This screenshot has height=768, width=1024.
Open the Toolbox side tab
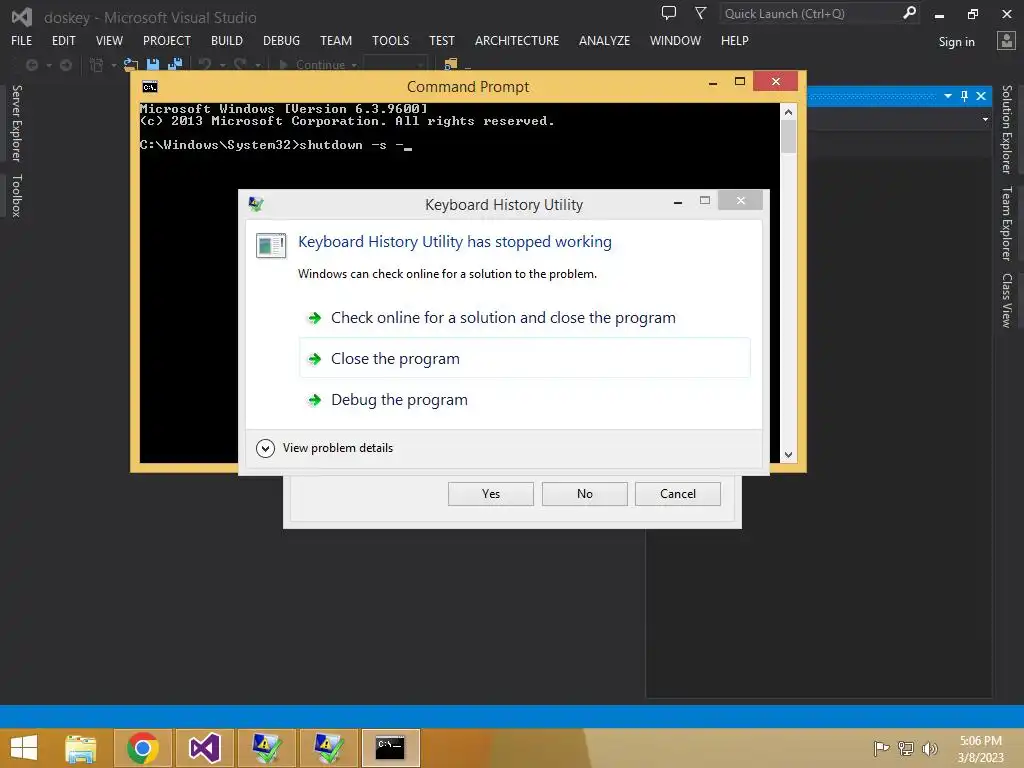tap(17, 195)
